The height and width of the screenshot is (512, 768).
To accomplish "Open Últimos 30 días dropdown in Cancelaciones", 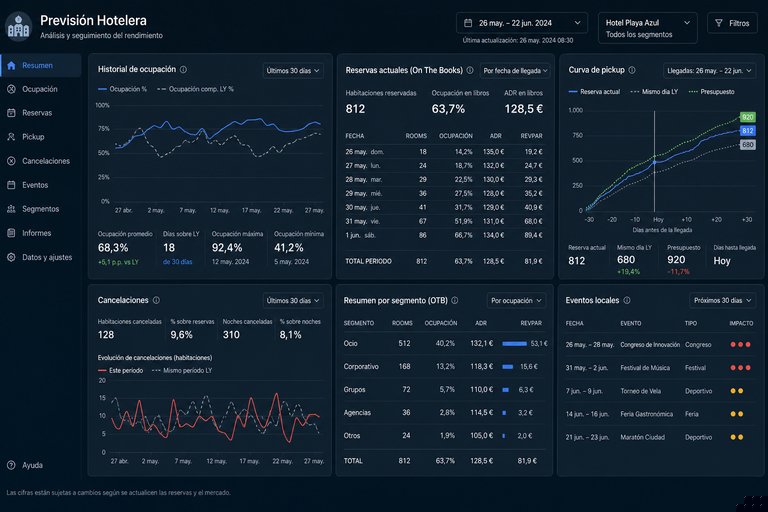I will pos(292,300).
